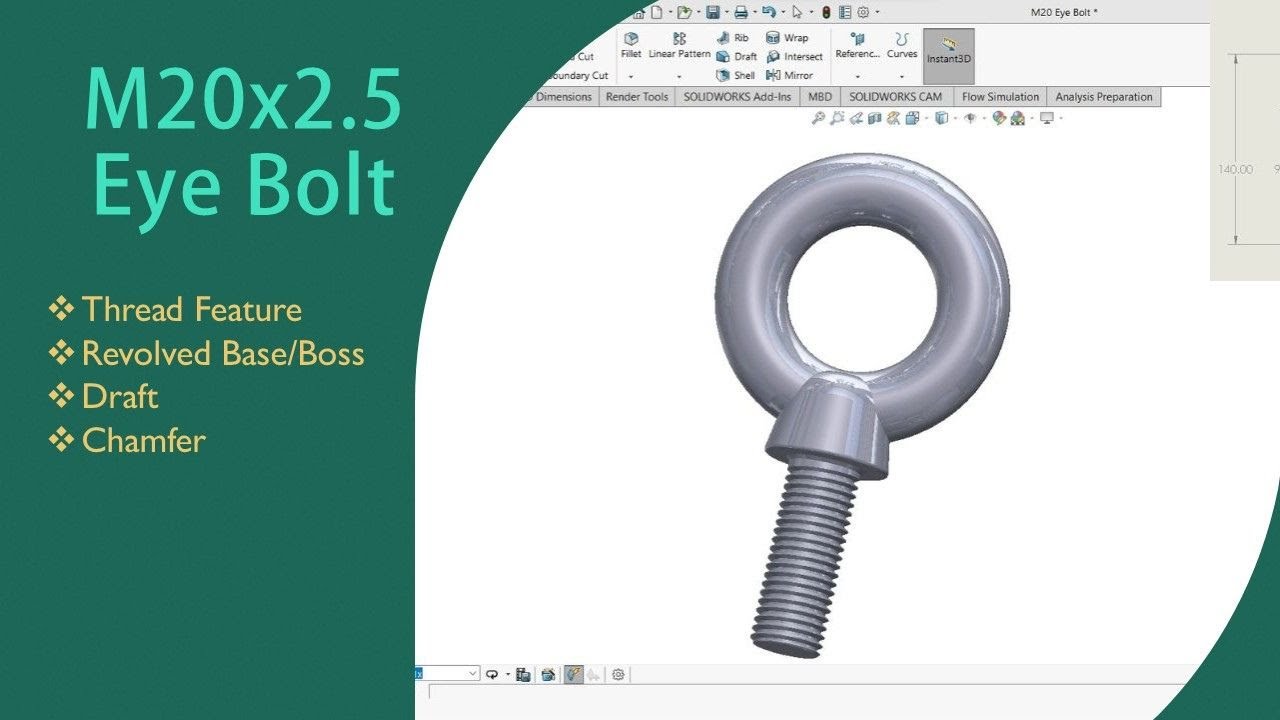Click the Hide/Show Items icon
The image size is (1280, 720).
[x=970, y=118]
